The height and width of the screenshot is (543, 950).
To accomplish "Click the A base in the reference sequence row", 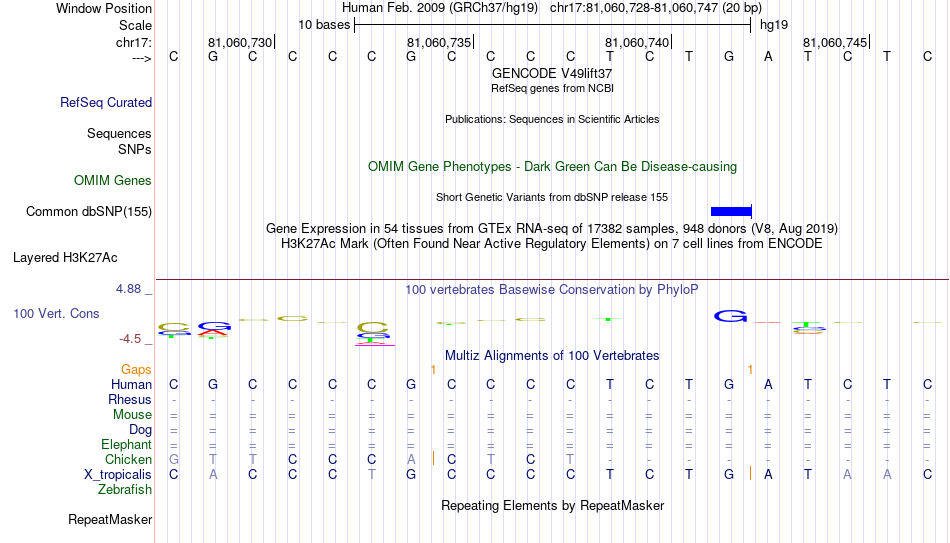I will pyautogui.click(x=768, y=56).
